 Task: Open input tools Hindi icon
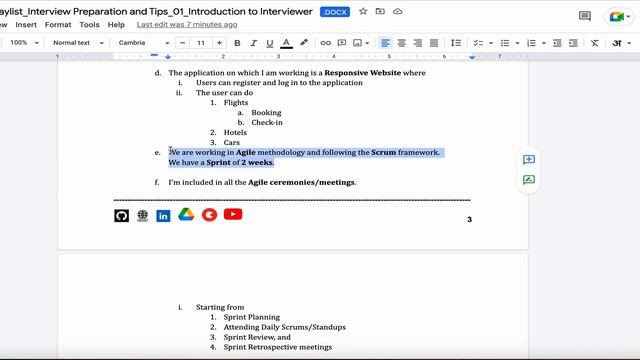[x=617, y=43]
